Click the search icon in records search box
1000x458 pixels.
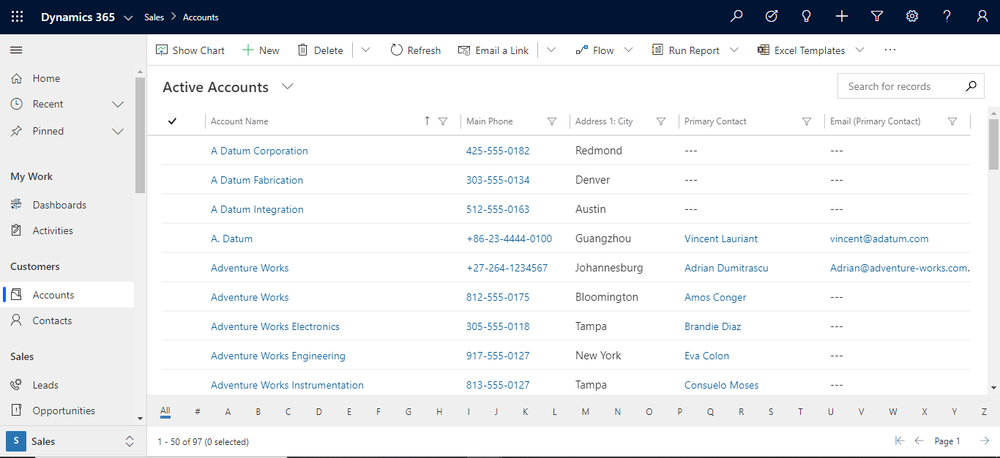[971, 86]
